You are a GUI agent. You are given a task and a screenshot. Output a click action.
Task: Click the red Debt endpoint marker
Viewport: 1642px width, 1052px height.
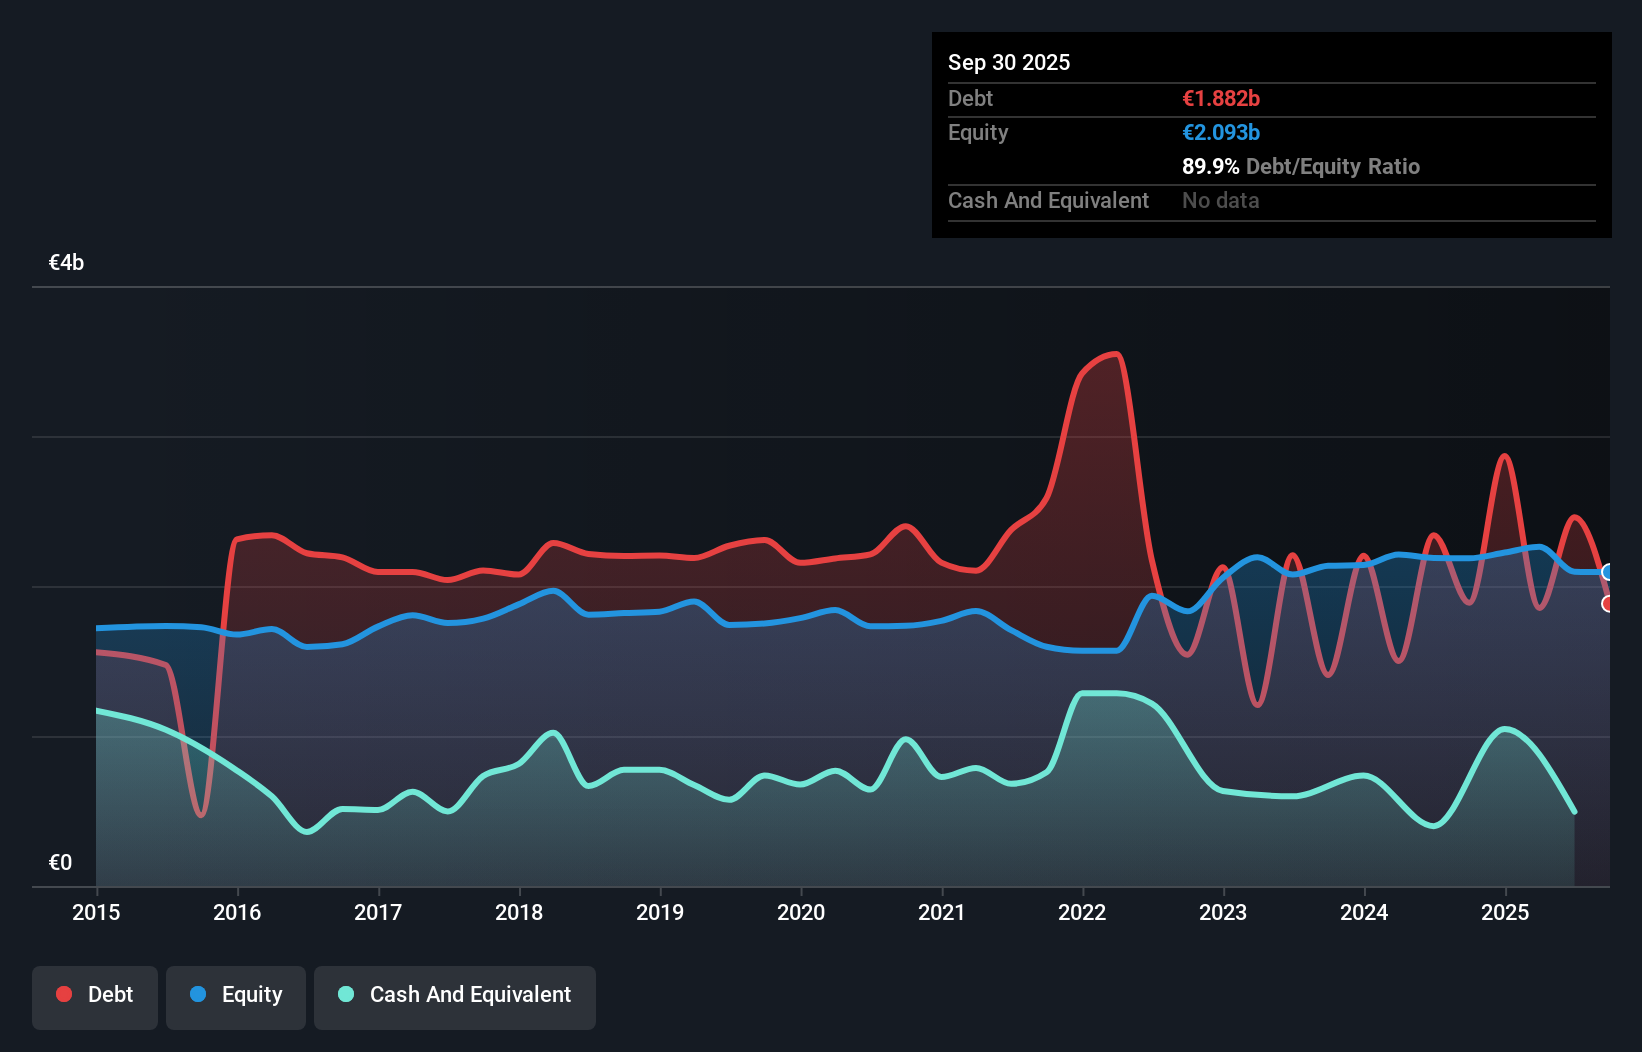click(1608, 604)
